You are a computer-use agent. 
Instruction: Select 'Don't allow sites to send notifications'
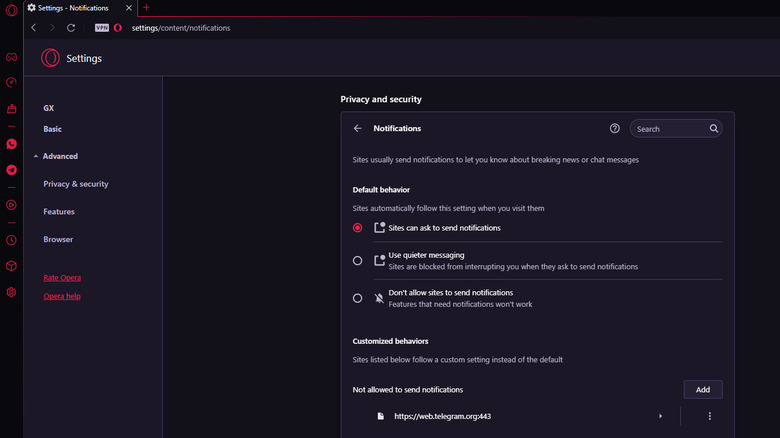[x=358, y=298]
